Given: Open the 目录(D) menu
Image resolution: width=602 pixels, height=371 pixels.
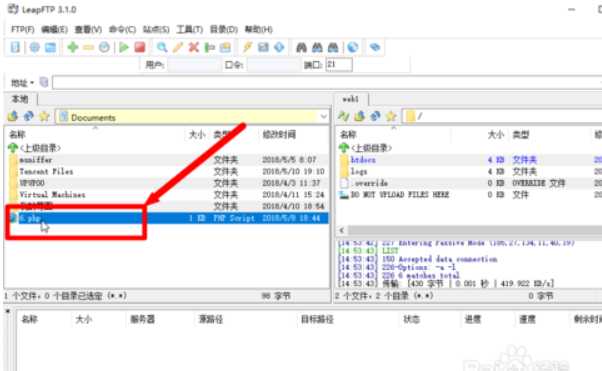Looking at the screenshot, I should pyautogui.click(x=223, y=29).
